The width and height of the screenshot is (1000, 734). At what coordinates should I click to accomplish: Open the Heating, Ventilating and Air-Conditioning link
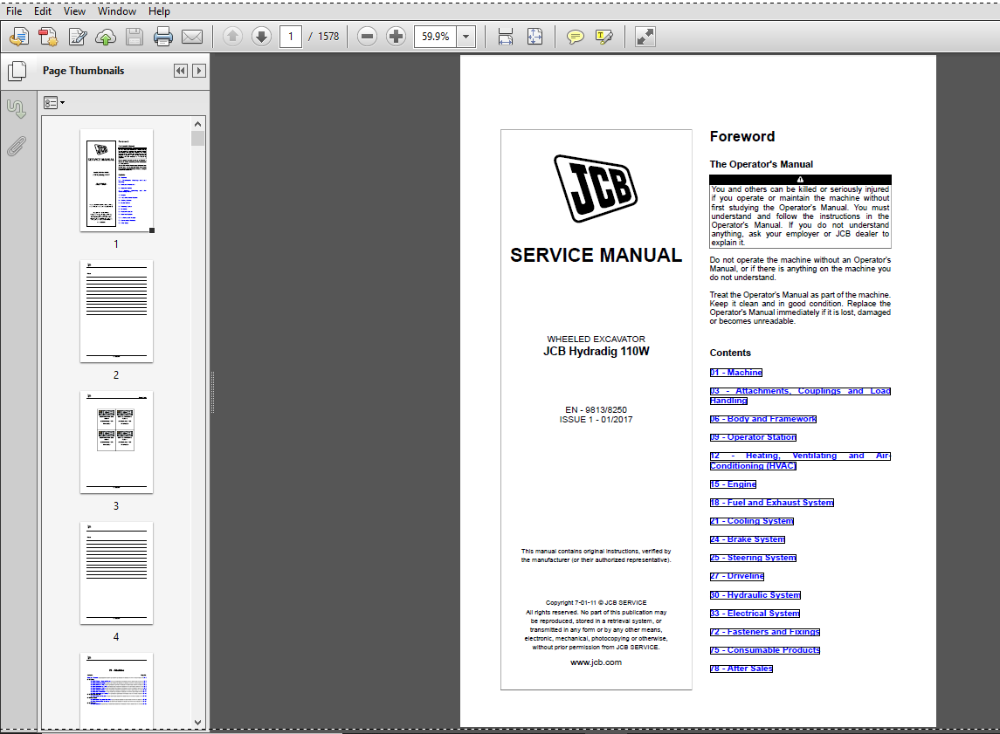point(800,460)
